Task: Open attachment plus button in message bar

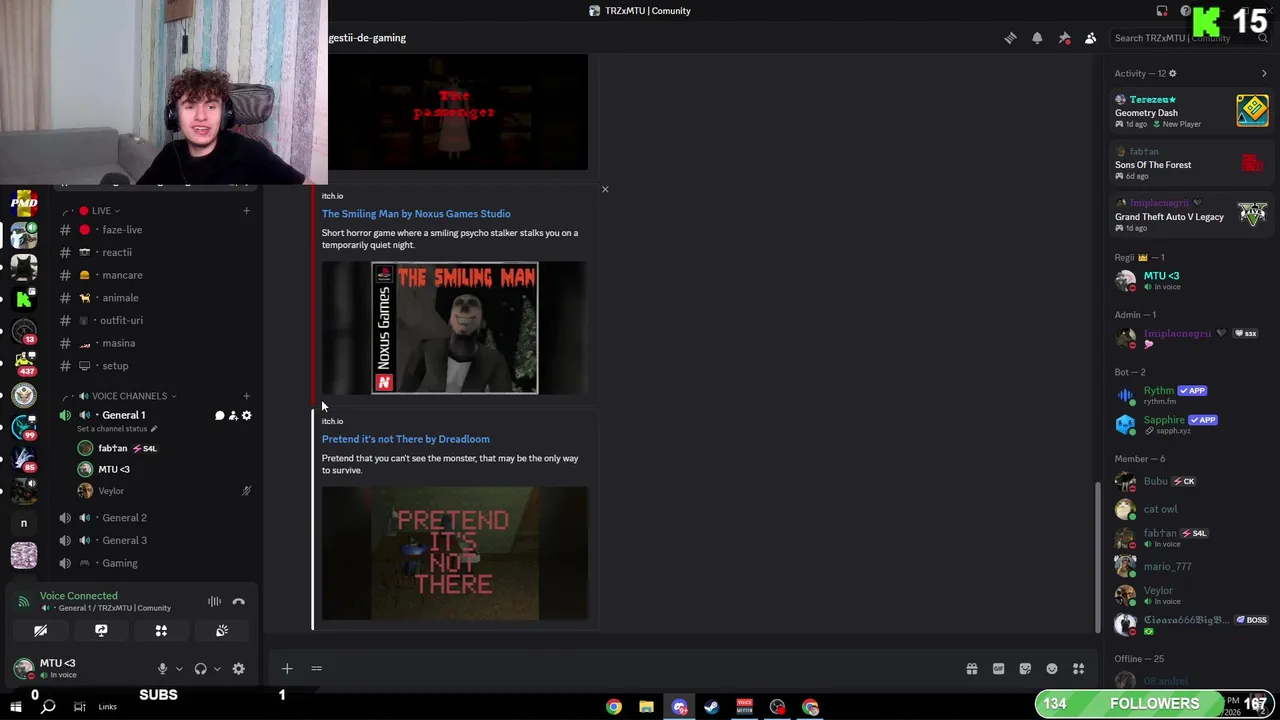Action: pos(287,669)
